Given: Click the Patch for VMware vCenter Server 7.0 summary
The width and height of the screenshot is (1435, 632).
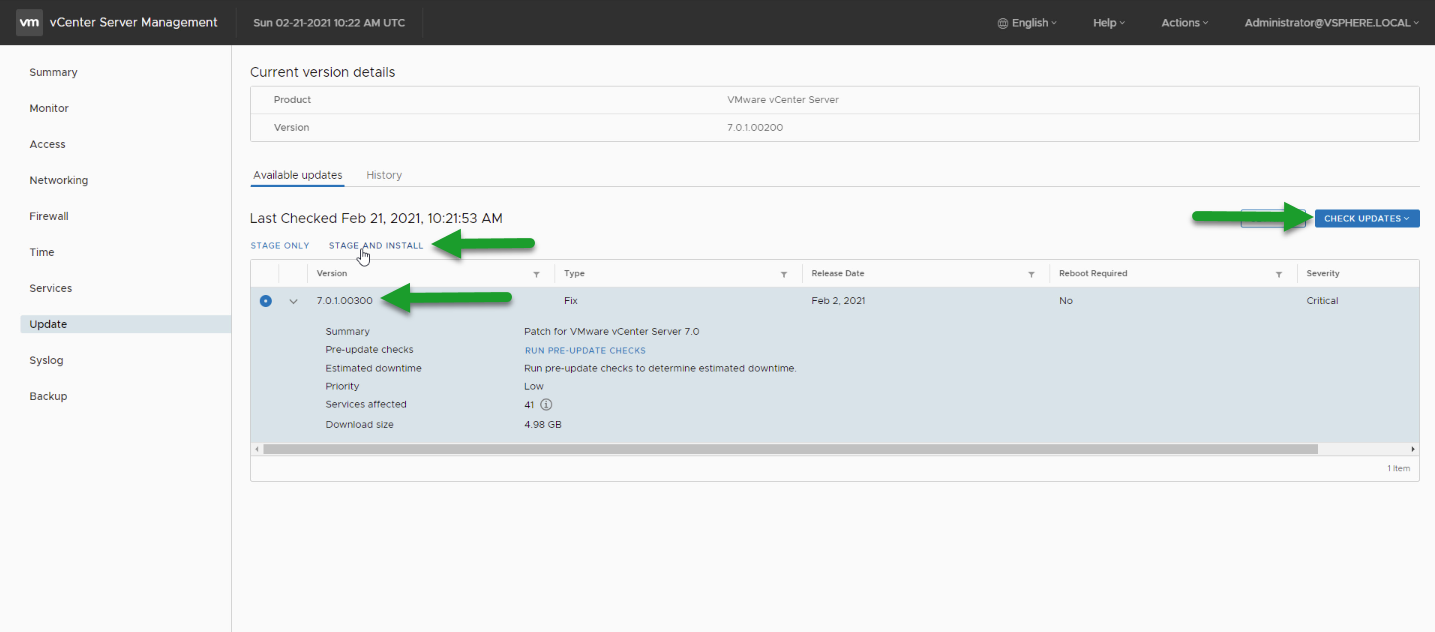Looking at the screenshot, I should click(x=612, y=332).
